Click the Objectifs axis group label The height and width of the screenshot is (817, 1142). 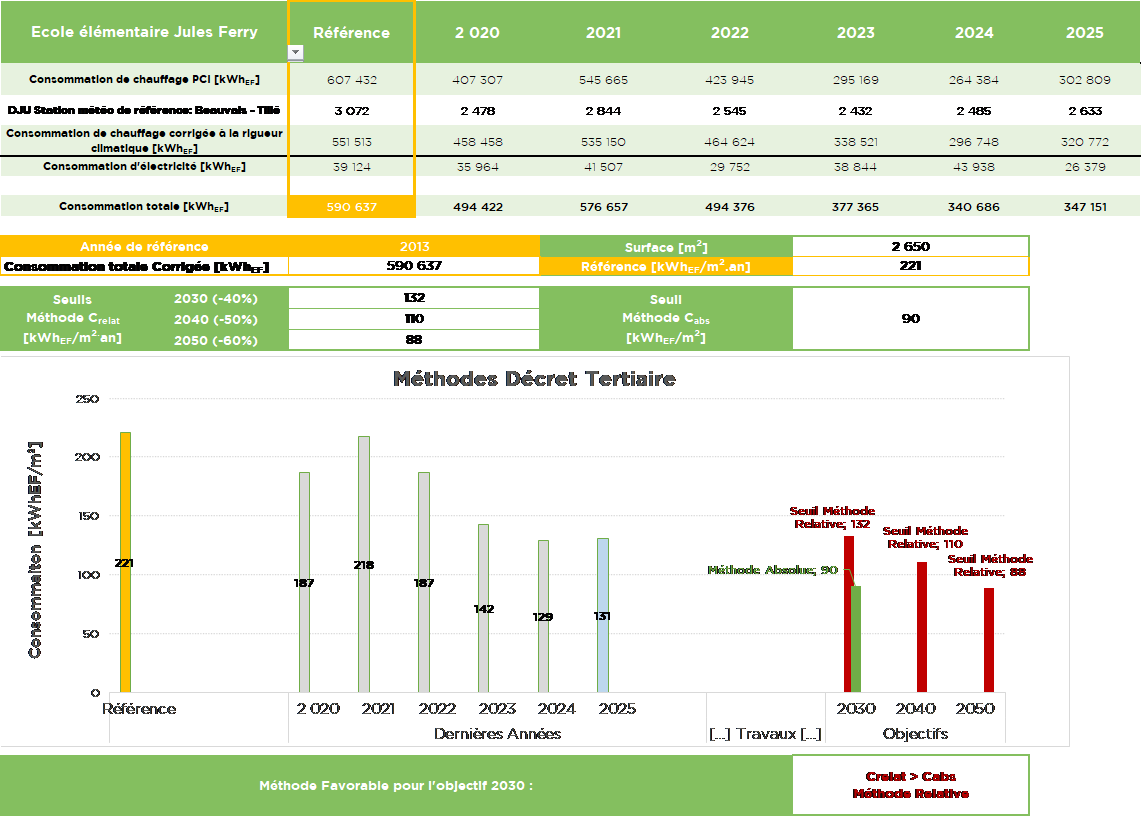(915, 734)
